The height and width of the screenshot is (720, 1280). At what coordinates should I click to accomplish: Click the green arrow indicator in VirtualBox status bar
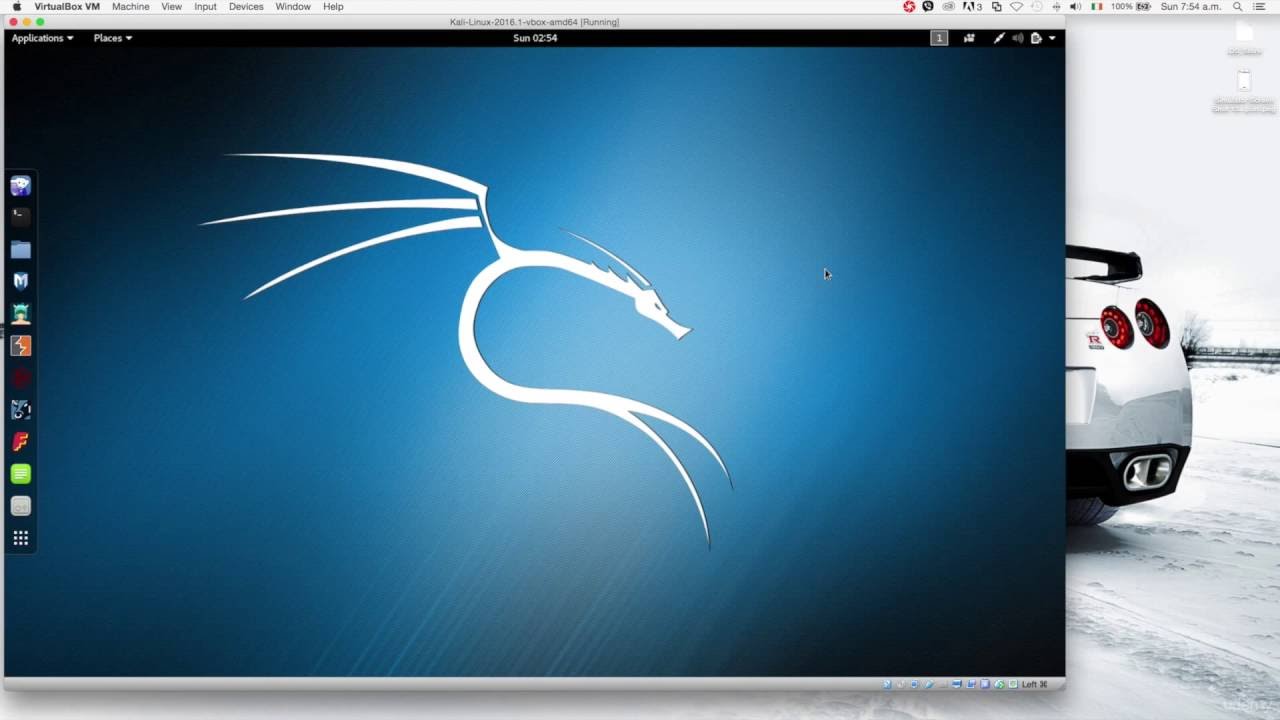pyautogui.click(x=999, y=684)
